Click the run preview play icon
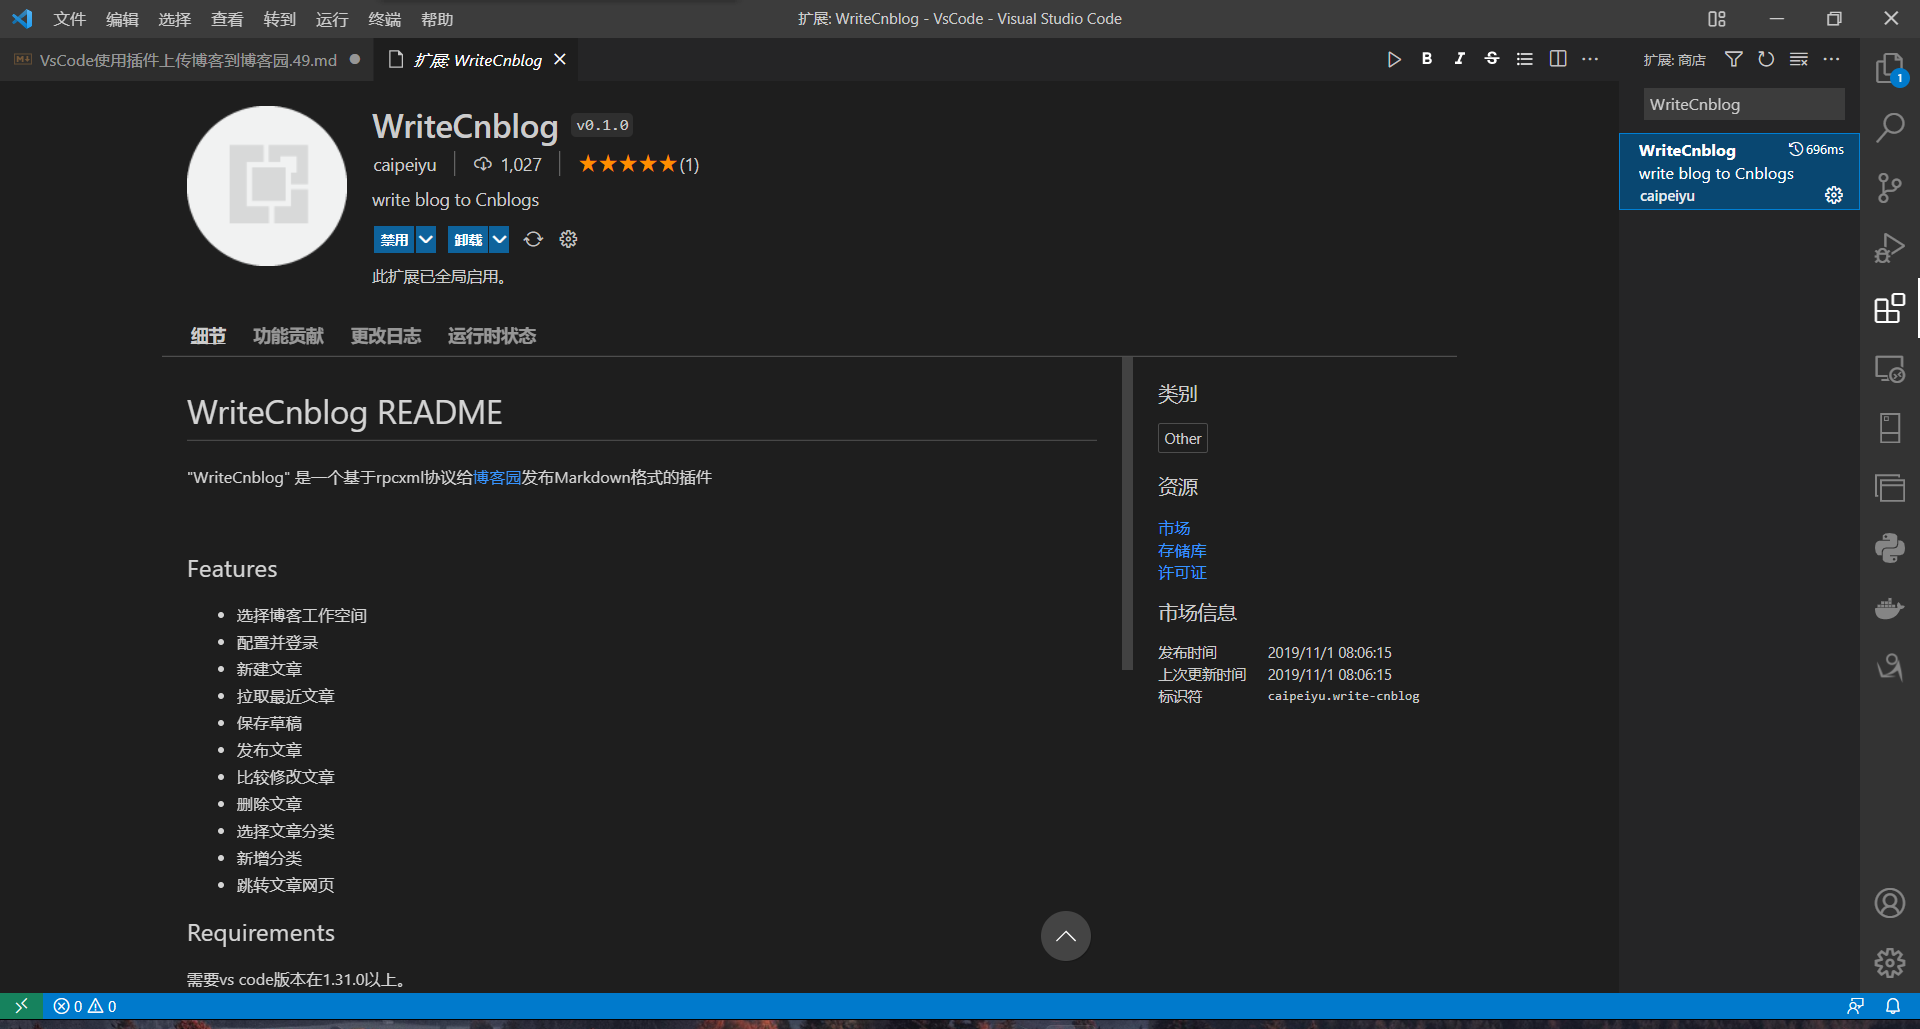The height and width of the screenshot is (1029, 1920). (1394, 60)
